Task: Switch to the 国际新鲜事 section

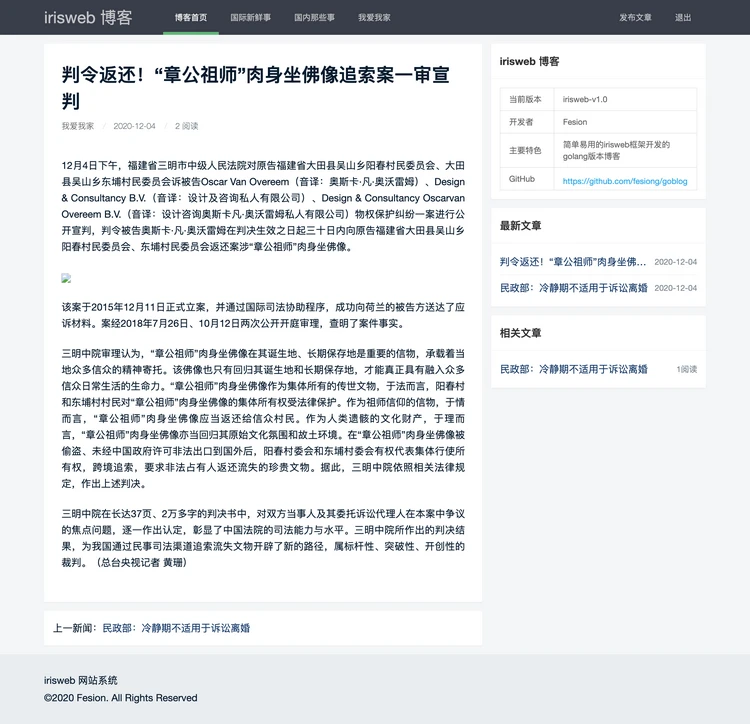Action: point(251,18)
